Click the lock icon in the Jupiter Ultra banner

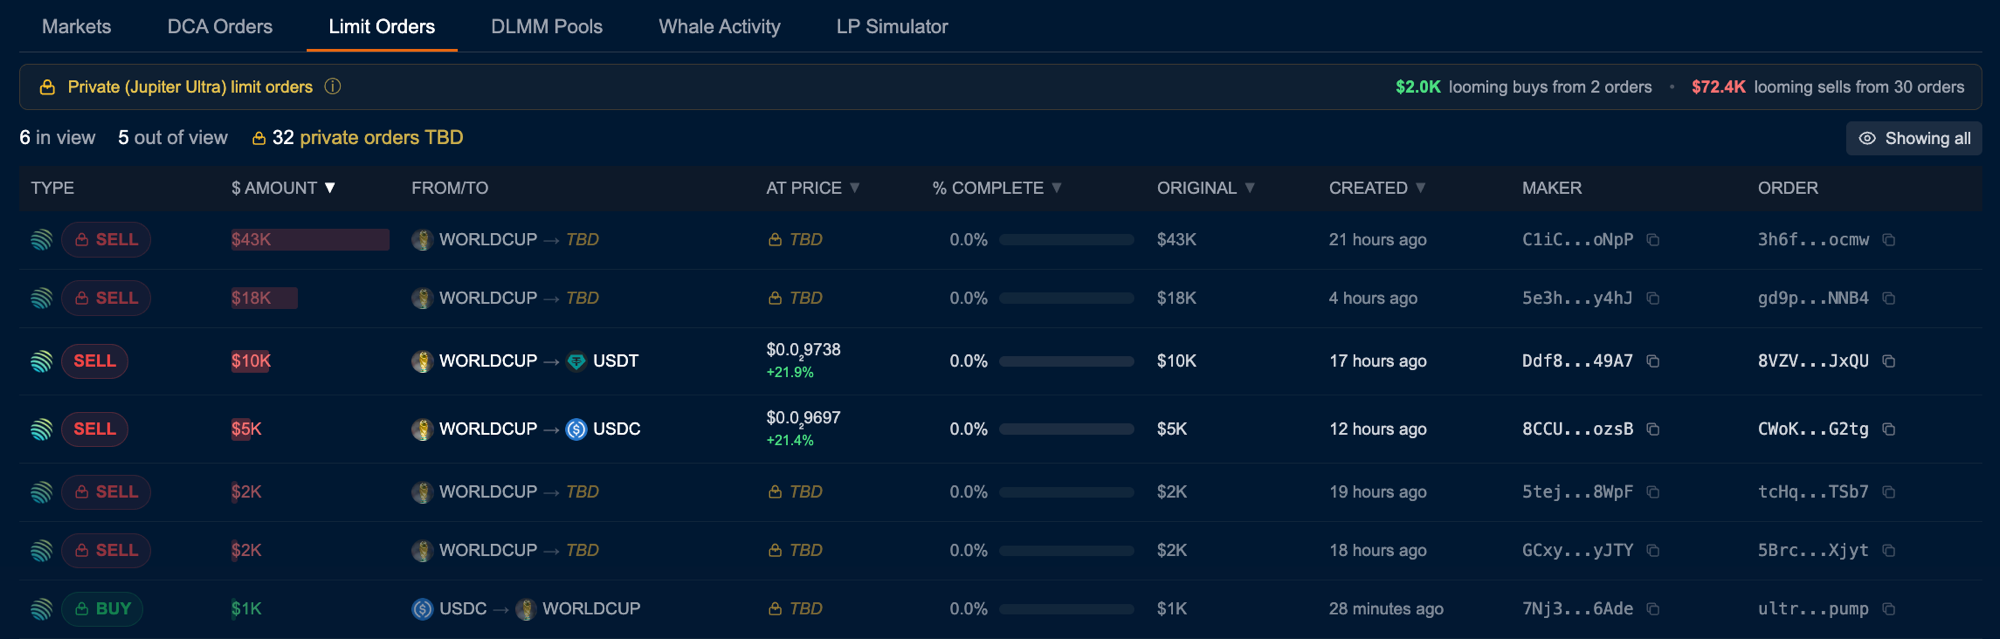click(x=47, y=87)
